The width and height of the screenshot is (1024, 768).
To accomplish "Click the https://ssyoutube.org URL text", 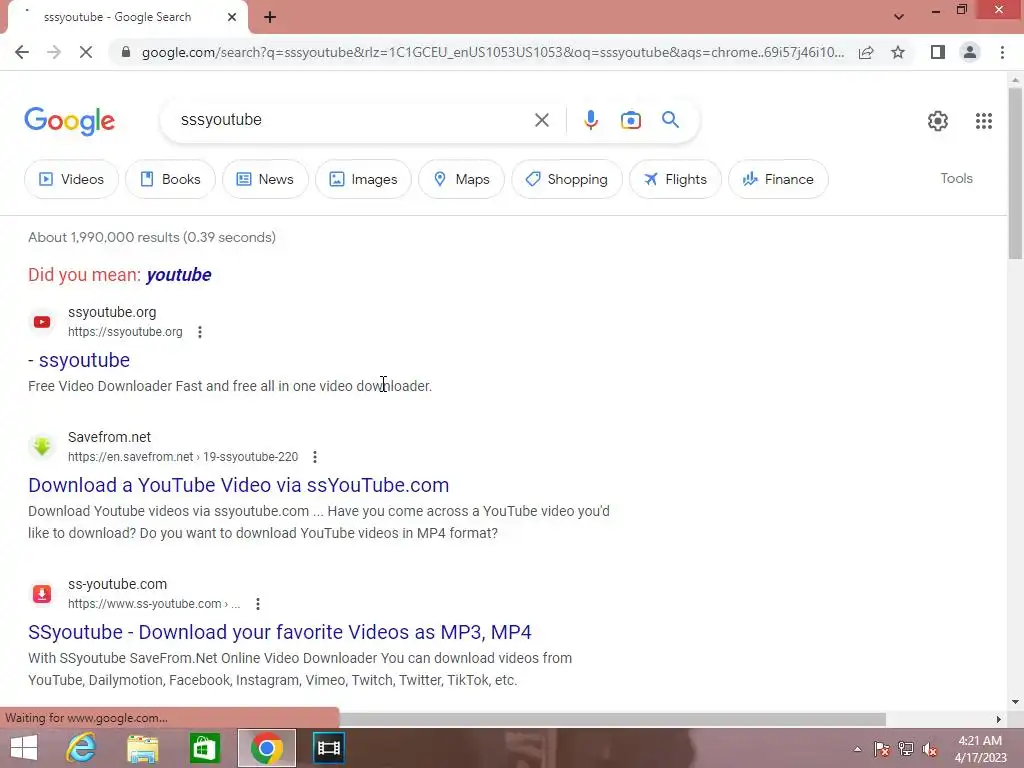I will [x=125, y=332].
